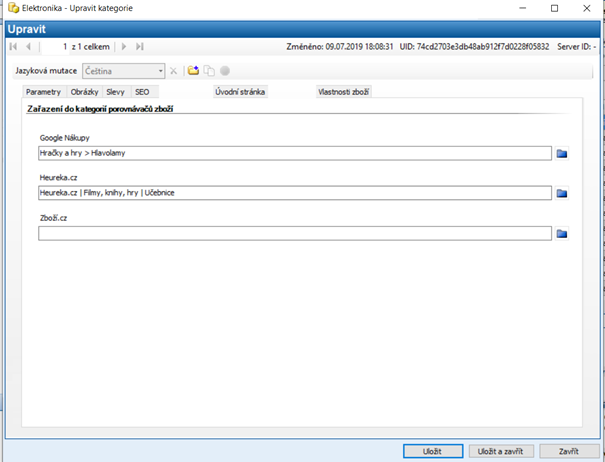Click the delete X icon beside language dropdown
Image resolution: width=605 pixels, height=462 pixels.
click(173, 71)
